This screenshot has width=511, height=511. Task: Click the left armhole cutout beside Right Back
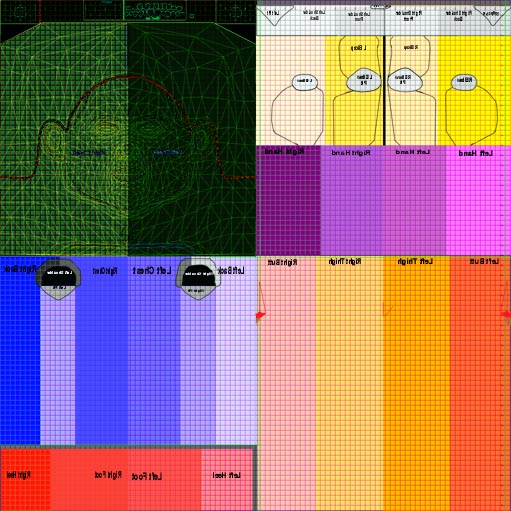point(58,279)
